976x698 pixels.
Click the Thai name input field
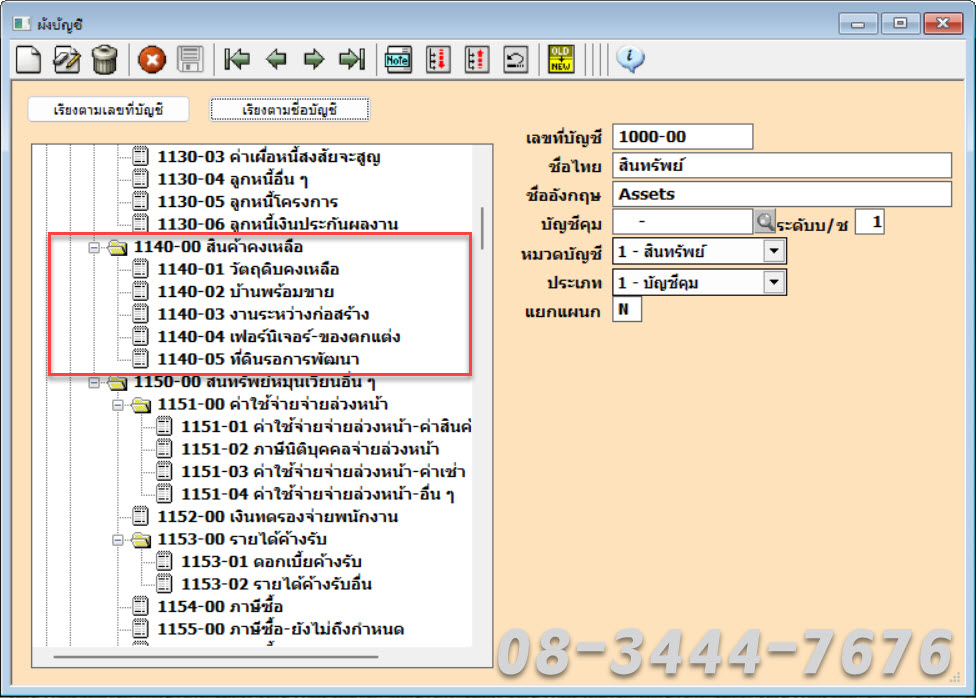[782, 165]
